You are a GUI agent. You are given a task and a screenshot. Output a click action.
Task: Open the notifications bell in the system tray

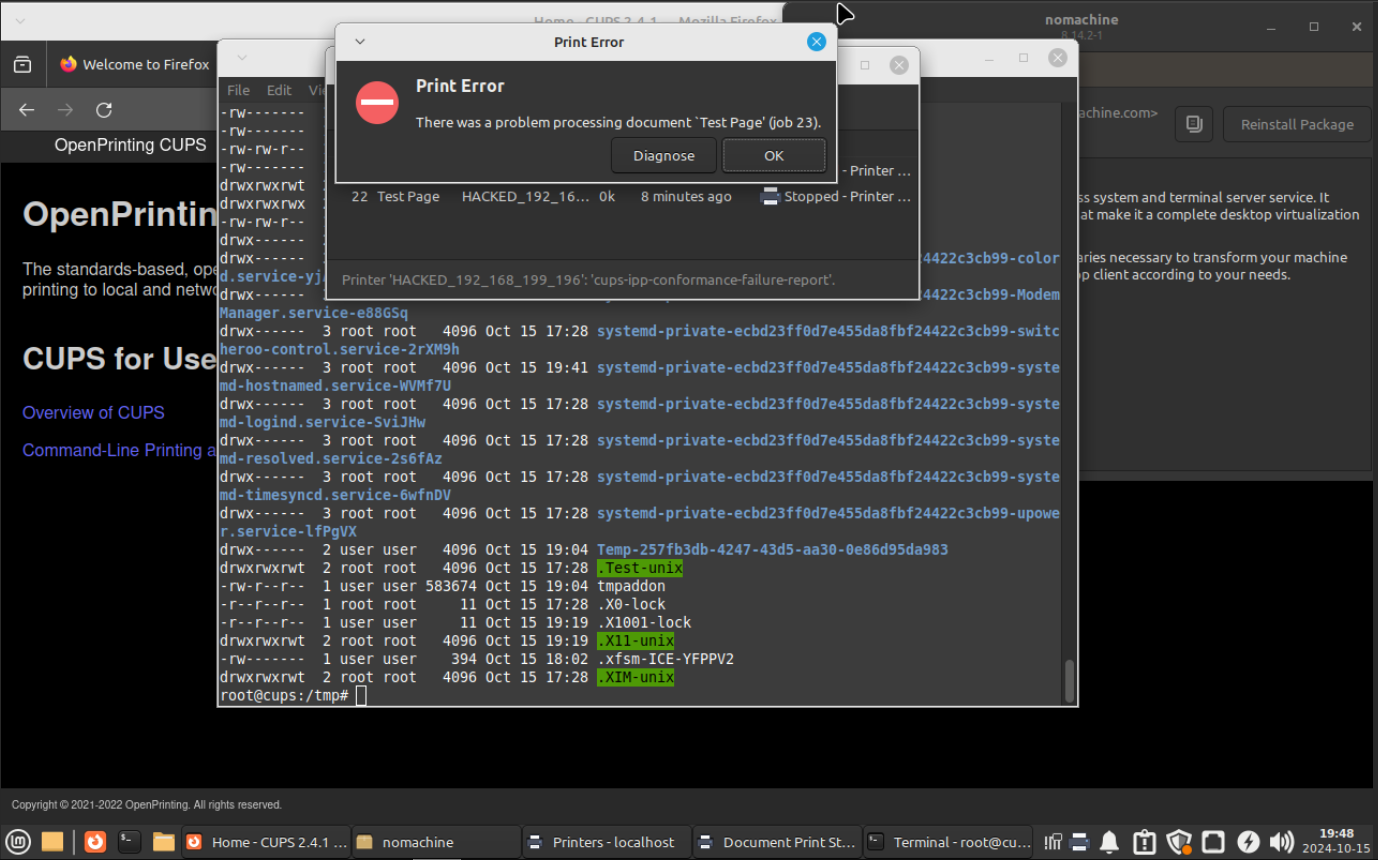[1109, 842]
